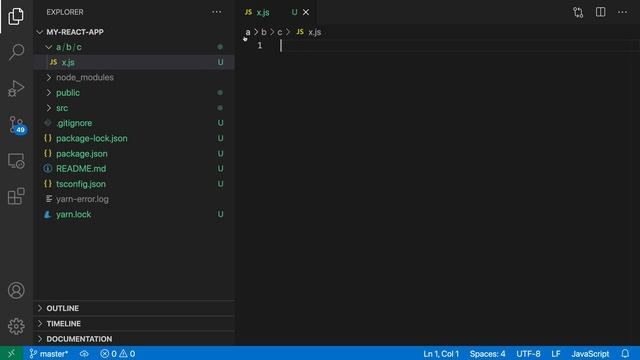
Task: Open .gitignore file
Action: point(134,123)
